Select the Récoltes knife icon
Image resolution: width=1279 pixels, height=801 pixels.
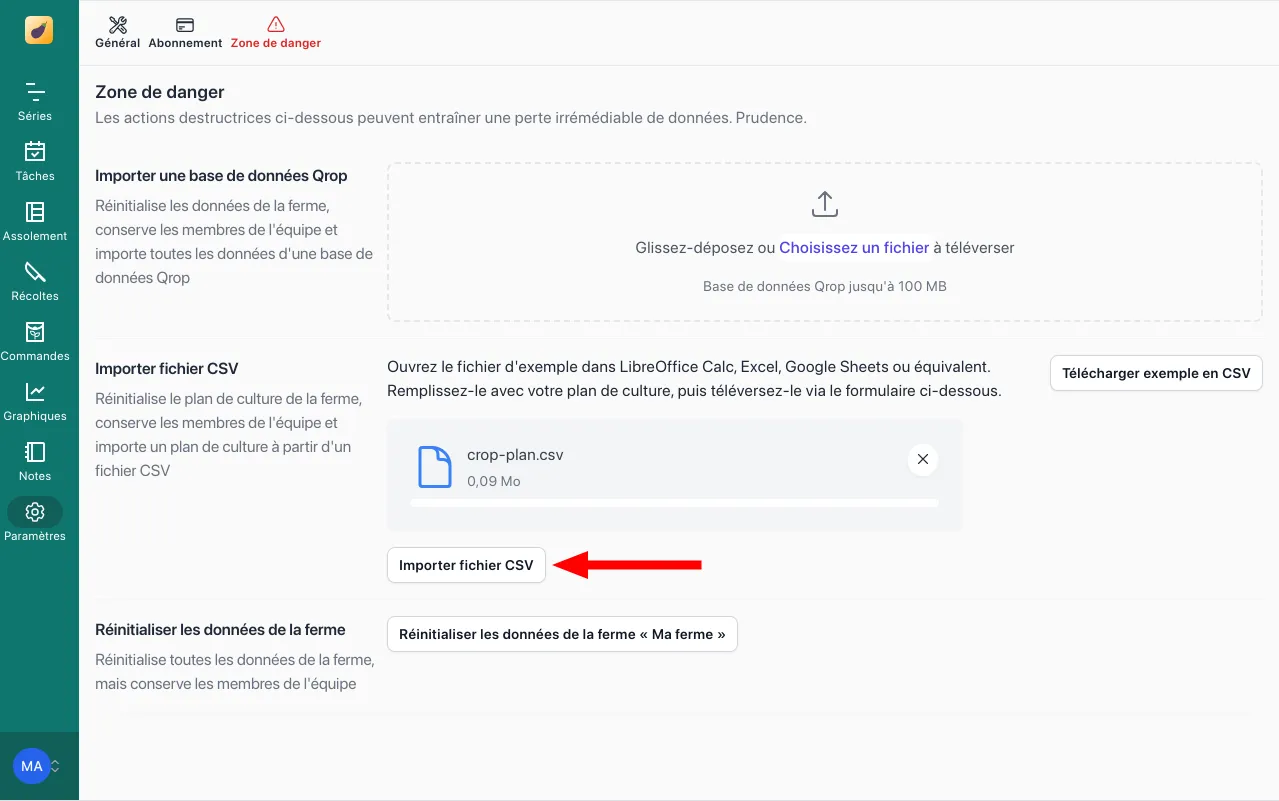(x=34, y=278)
